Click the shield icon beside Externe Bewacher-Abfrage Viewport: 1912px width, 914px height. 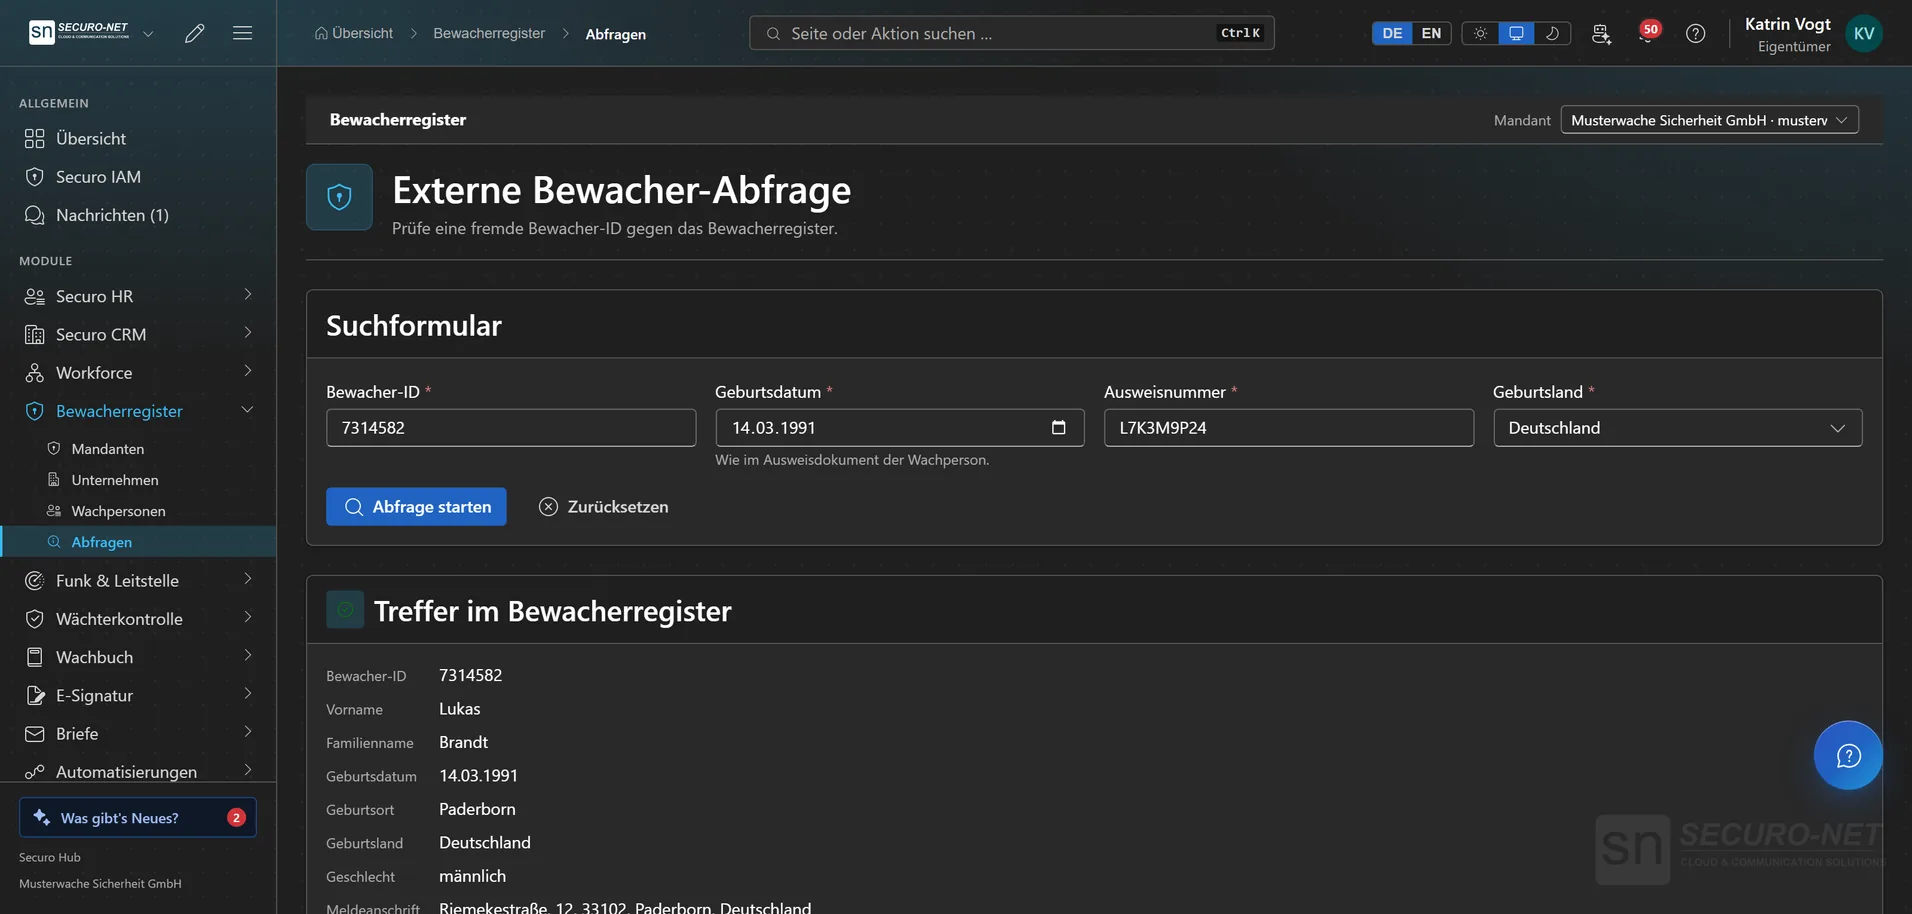click(x=339, y=197)
